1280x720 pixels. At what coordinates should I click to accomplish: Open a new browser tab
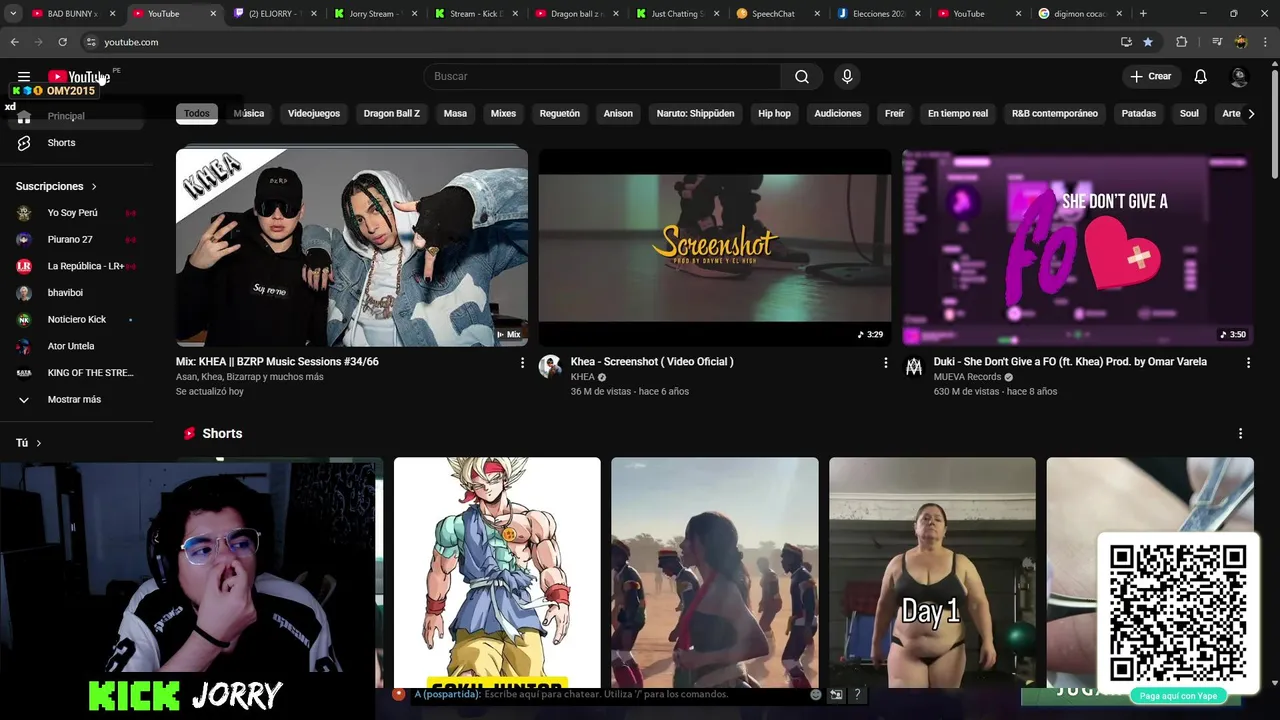click(x=1143, y=14)
